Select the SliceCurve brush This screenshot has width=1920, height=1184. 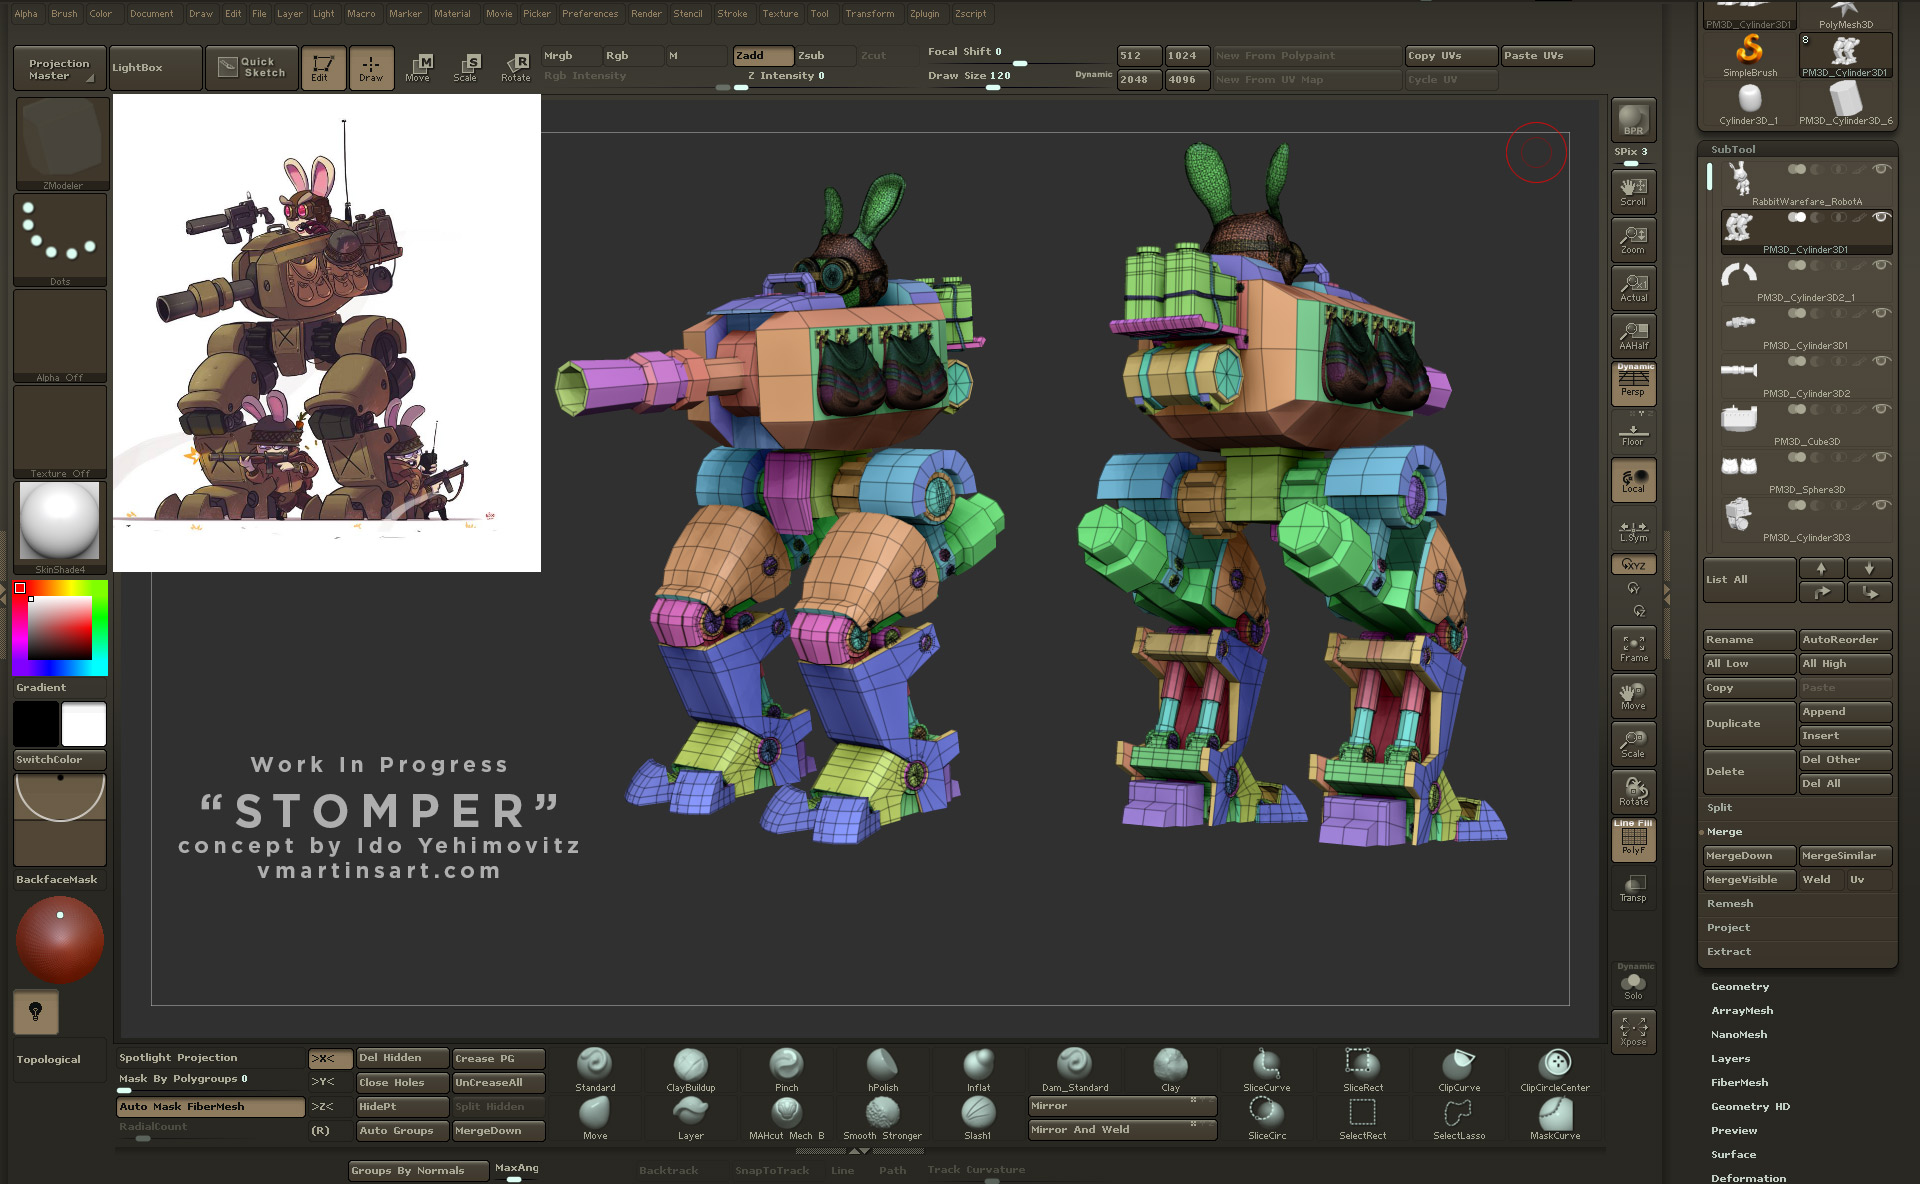pyautogui.click(x=1266, y=1069)
